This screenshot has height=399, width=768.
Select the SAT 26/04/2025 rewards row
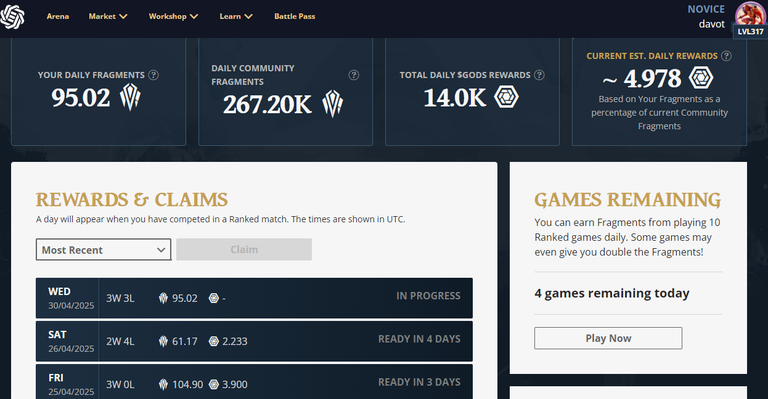[254, 341]
